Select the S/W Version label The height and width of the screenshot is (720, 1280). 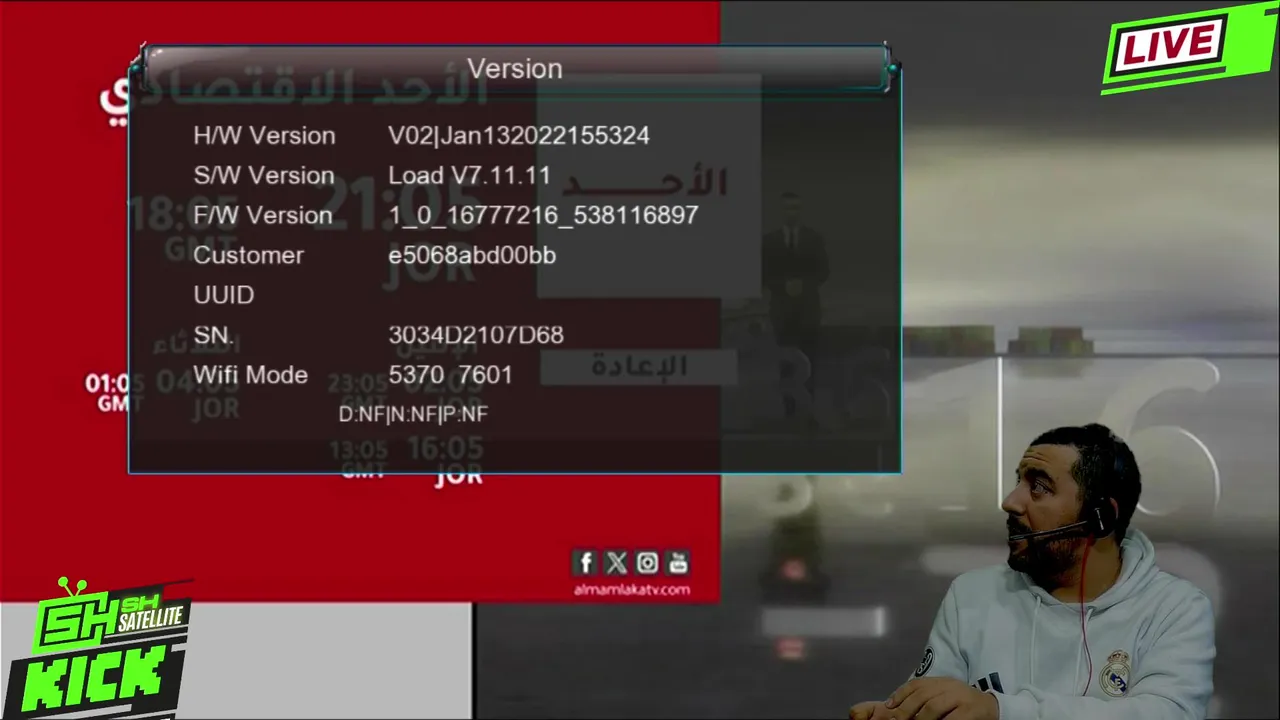264,175
